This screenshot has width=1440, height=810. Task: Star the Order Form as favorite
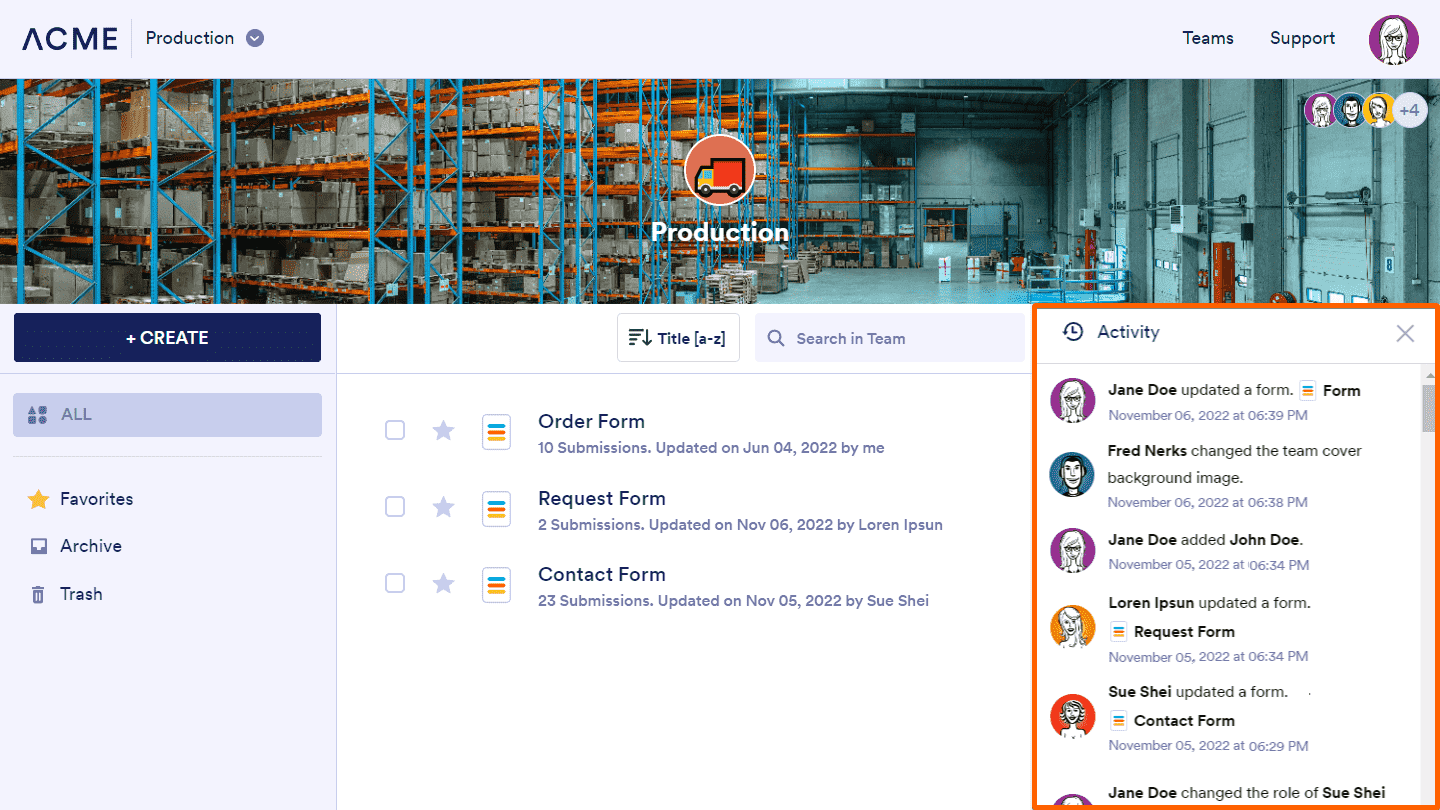click(443, 430)
